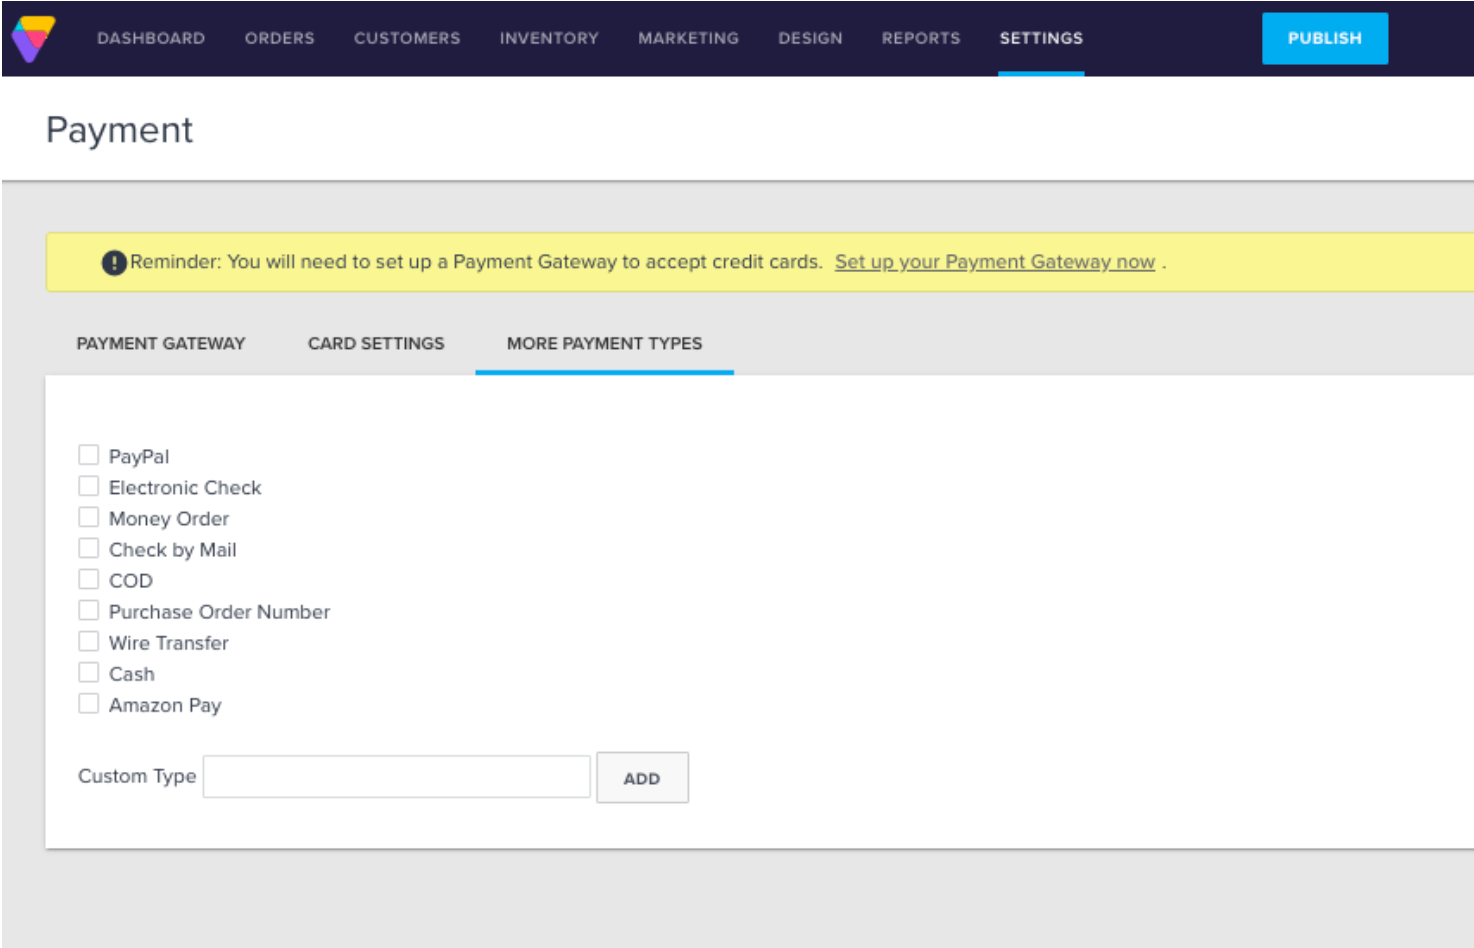The height and width of the screenshot is (948, 1474).
Task: Follow the Set up your Payment Gateway link
Action: 994,262
